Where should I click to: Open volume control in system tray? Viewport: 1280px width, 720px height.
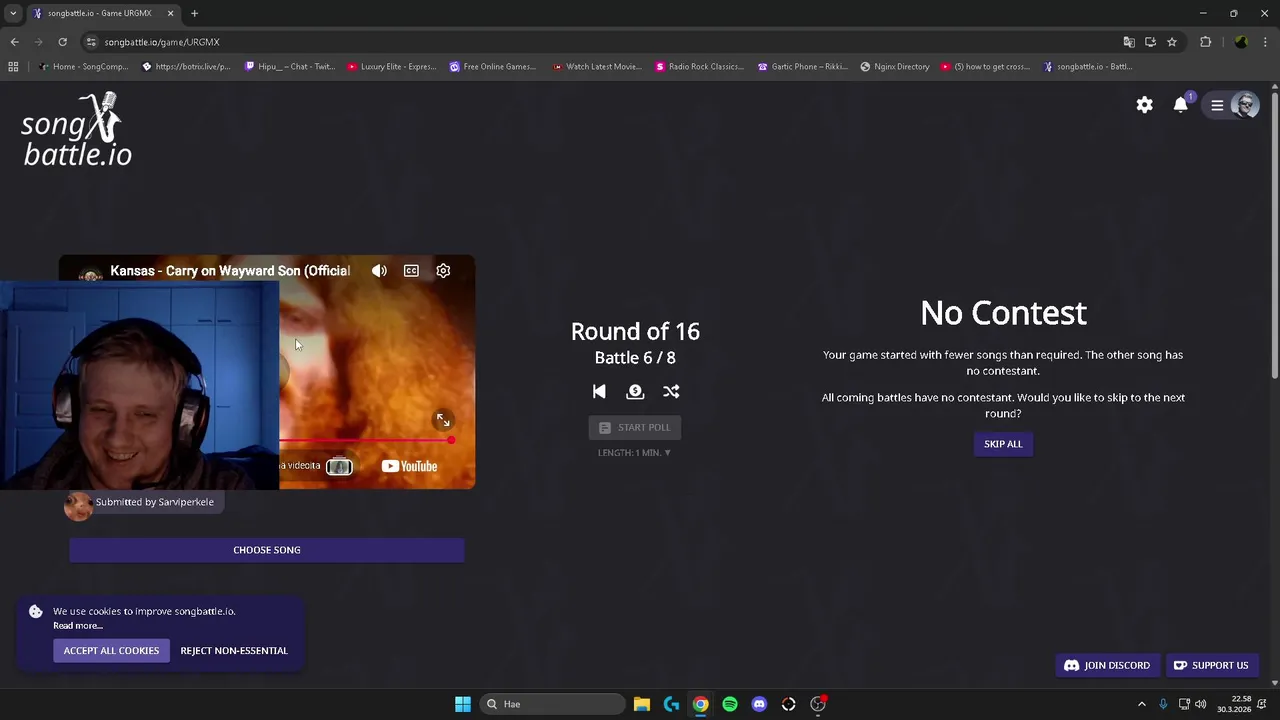pos(1200,704)
